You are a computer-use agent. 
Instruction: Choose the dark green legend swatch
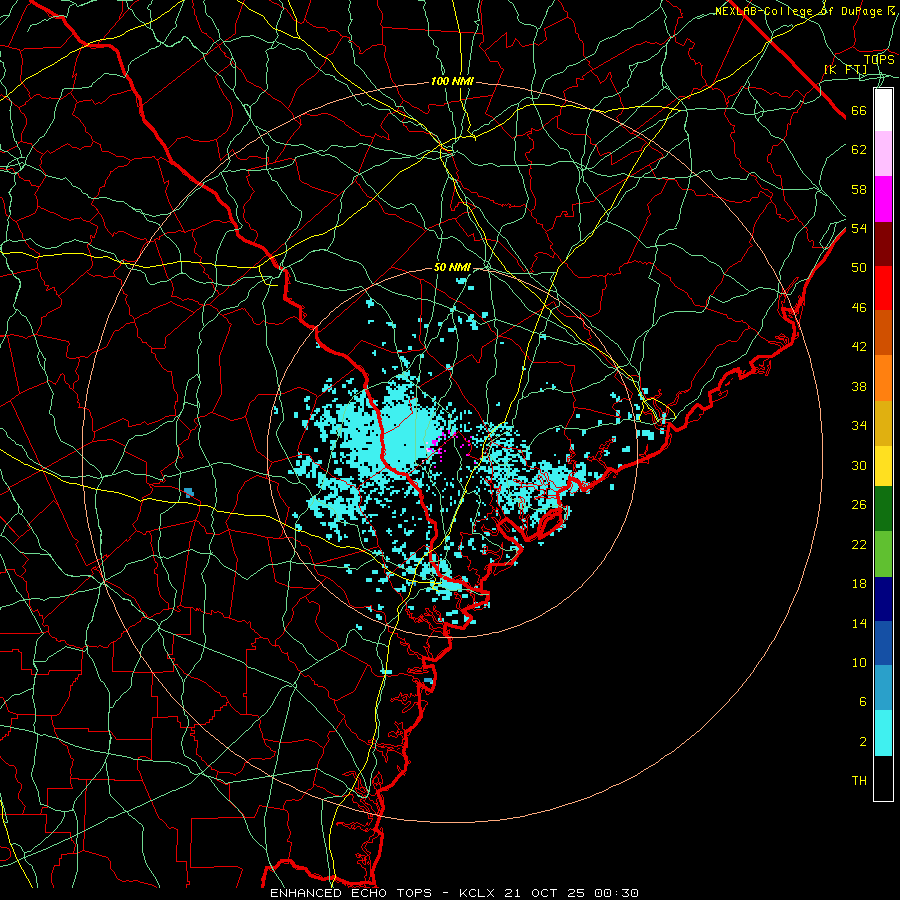(883, 509)
